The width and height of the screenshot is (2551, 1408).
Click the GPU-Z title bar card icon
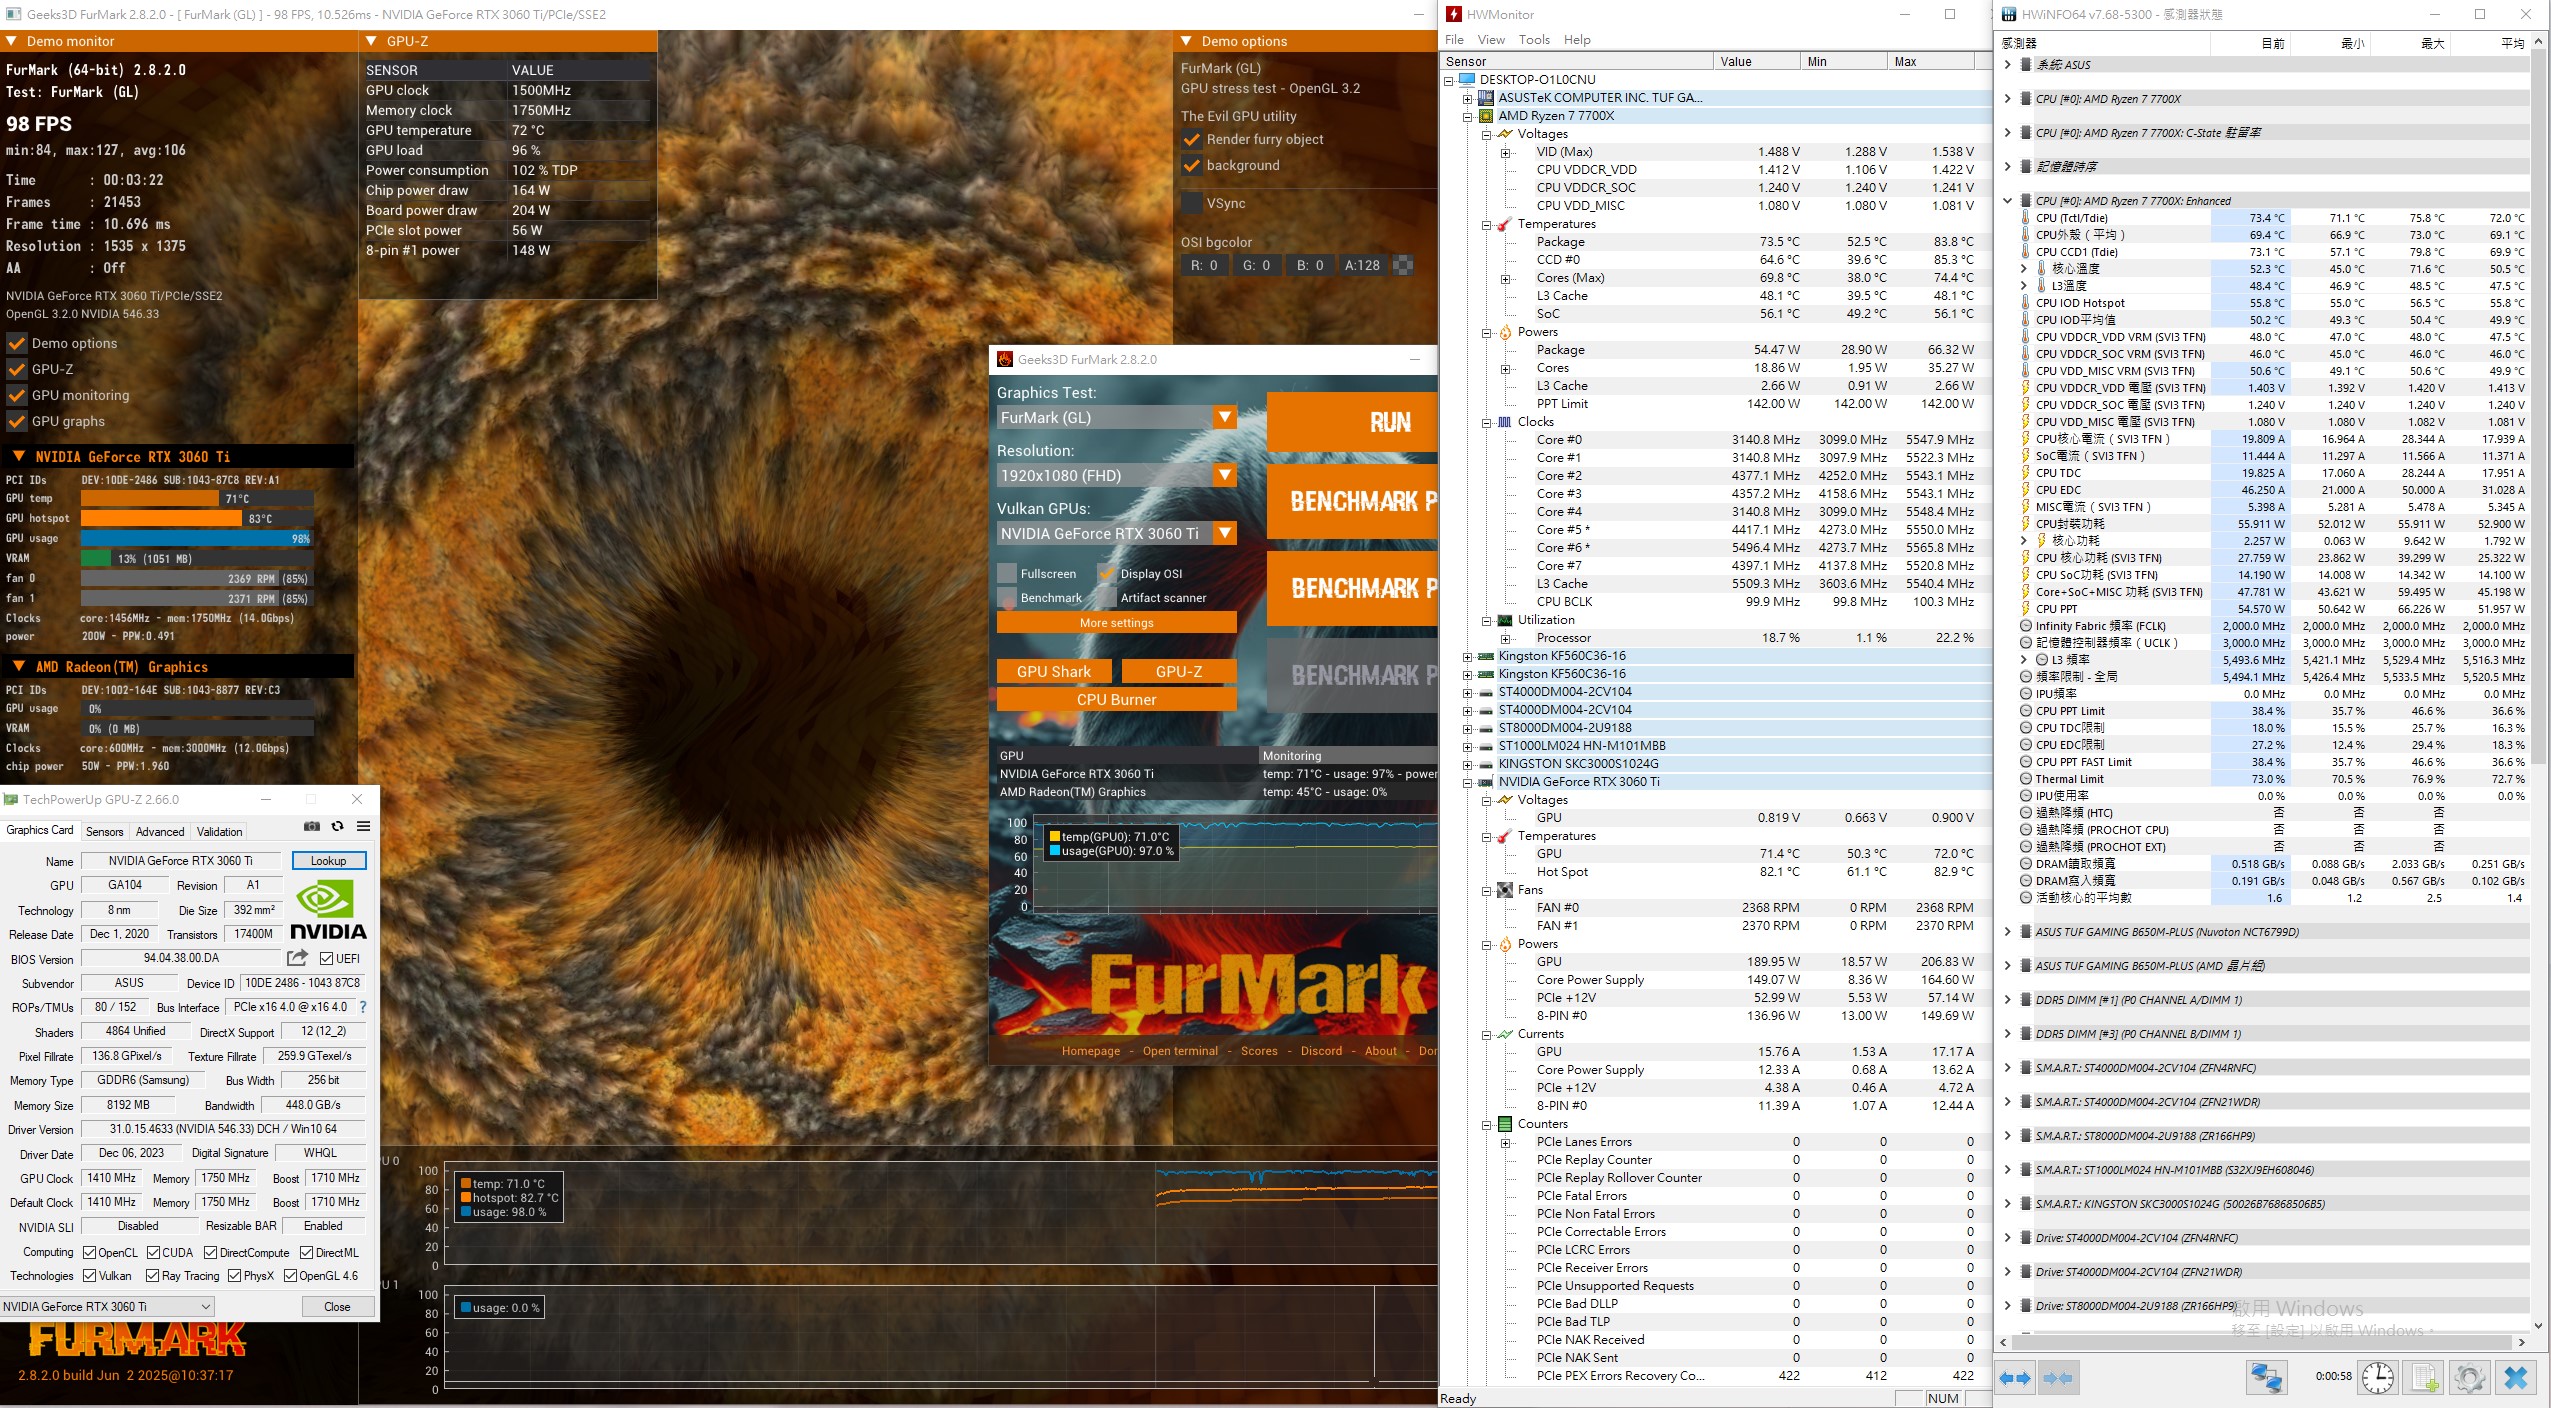11,799
